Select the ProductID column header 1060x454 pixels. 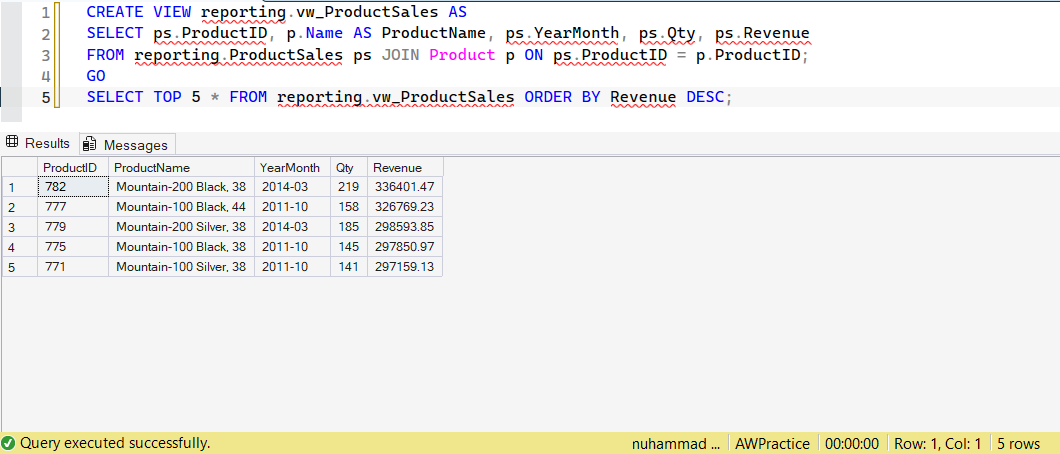pos(73,168)
